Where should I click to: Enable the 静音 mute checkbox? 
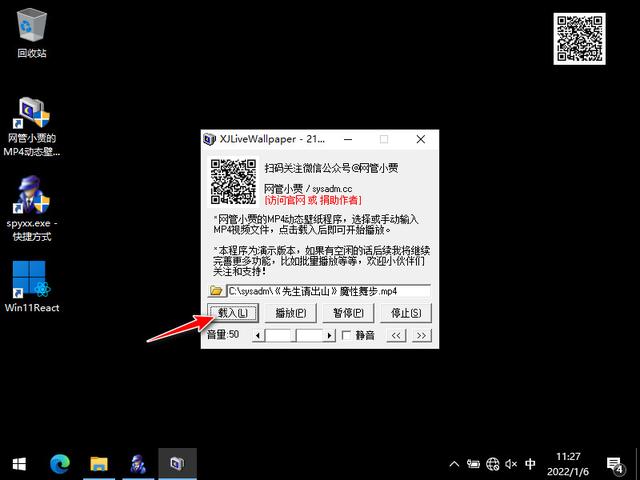pos(347,336)
